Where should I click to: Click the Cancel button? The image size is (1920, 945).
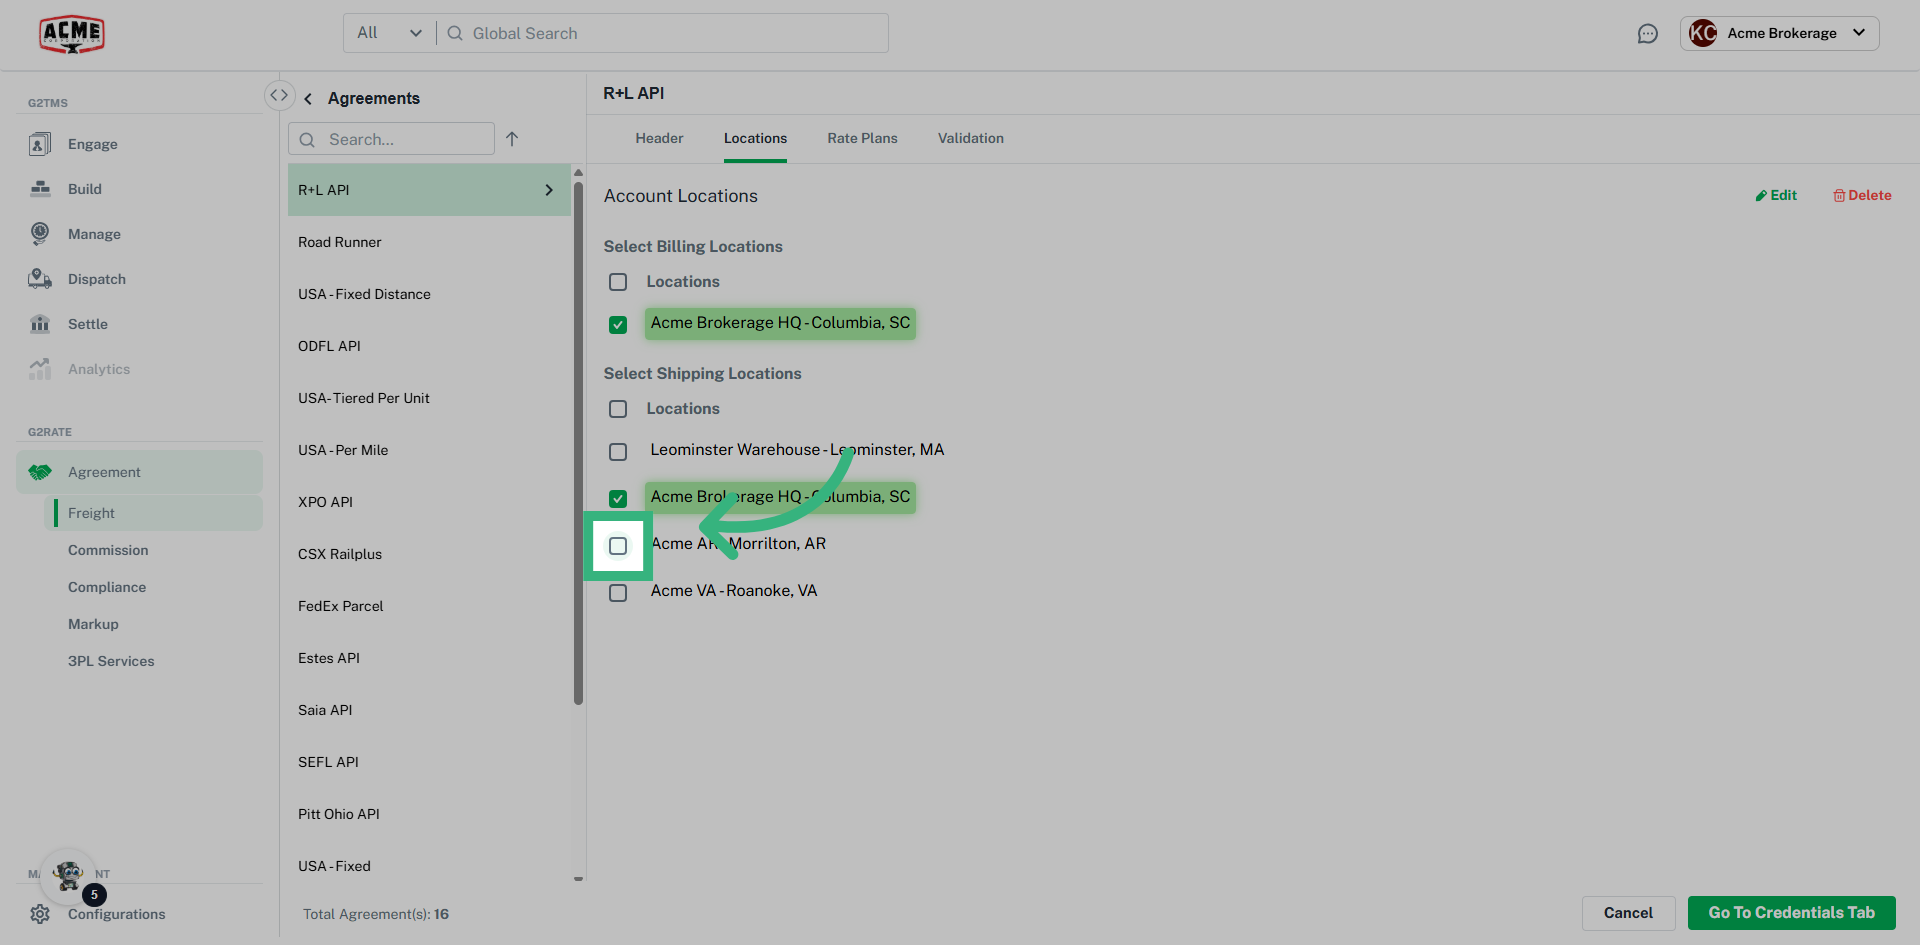pos(1628,912)
